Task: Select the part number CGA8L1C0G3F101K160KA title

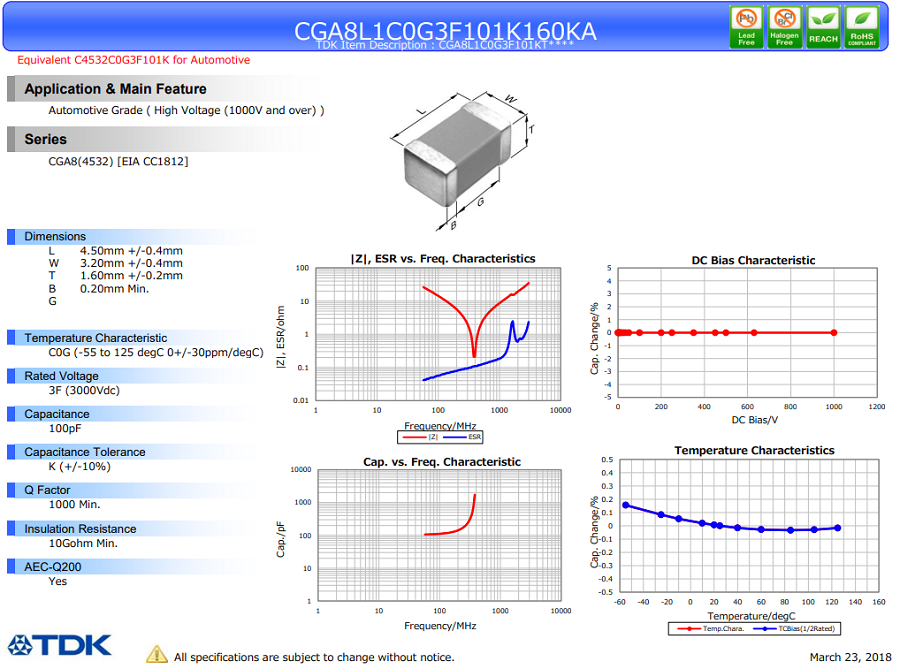Action: [x=445, y=30]
